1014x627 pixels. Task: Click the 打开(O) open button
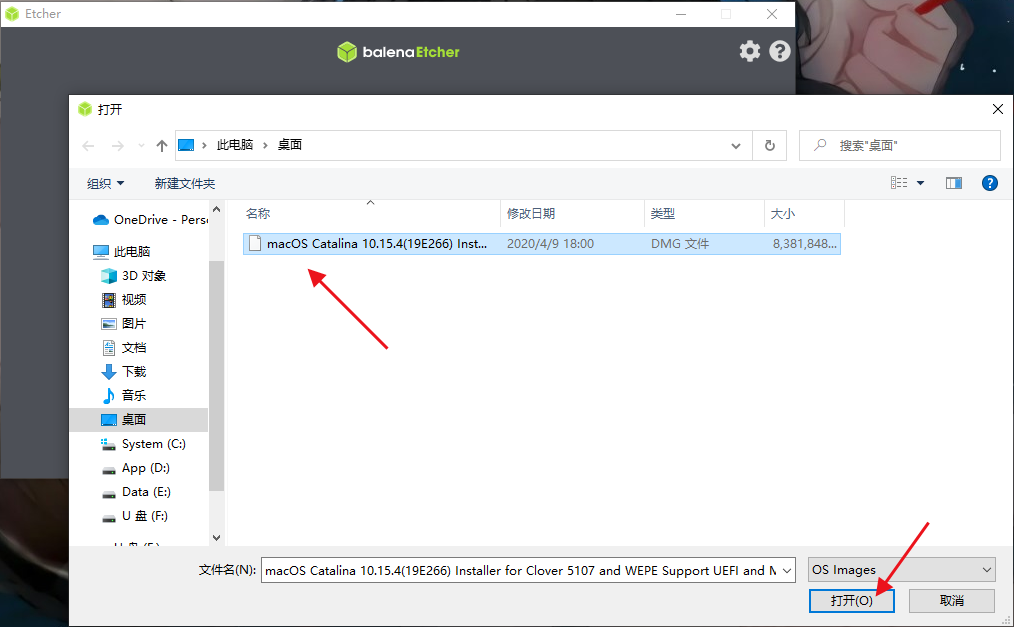[x=851, y=600]
